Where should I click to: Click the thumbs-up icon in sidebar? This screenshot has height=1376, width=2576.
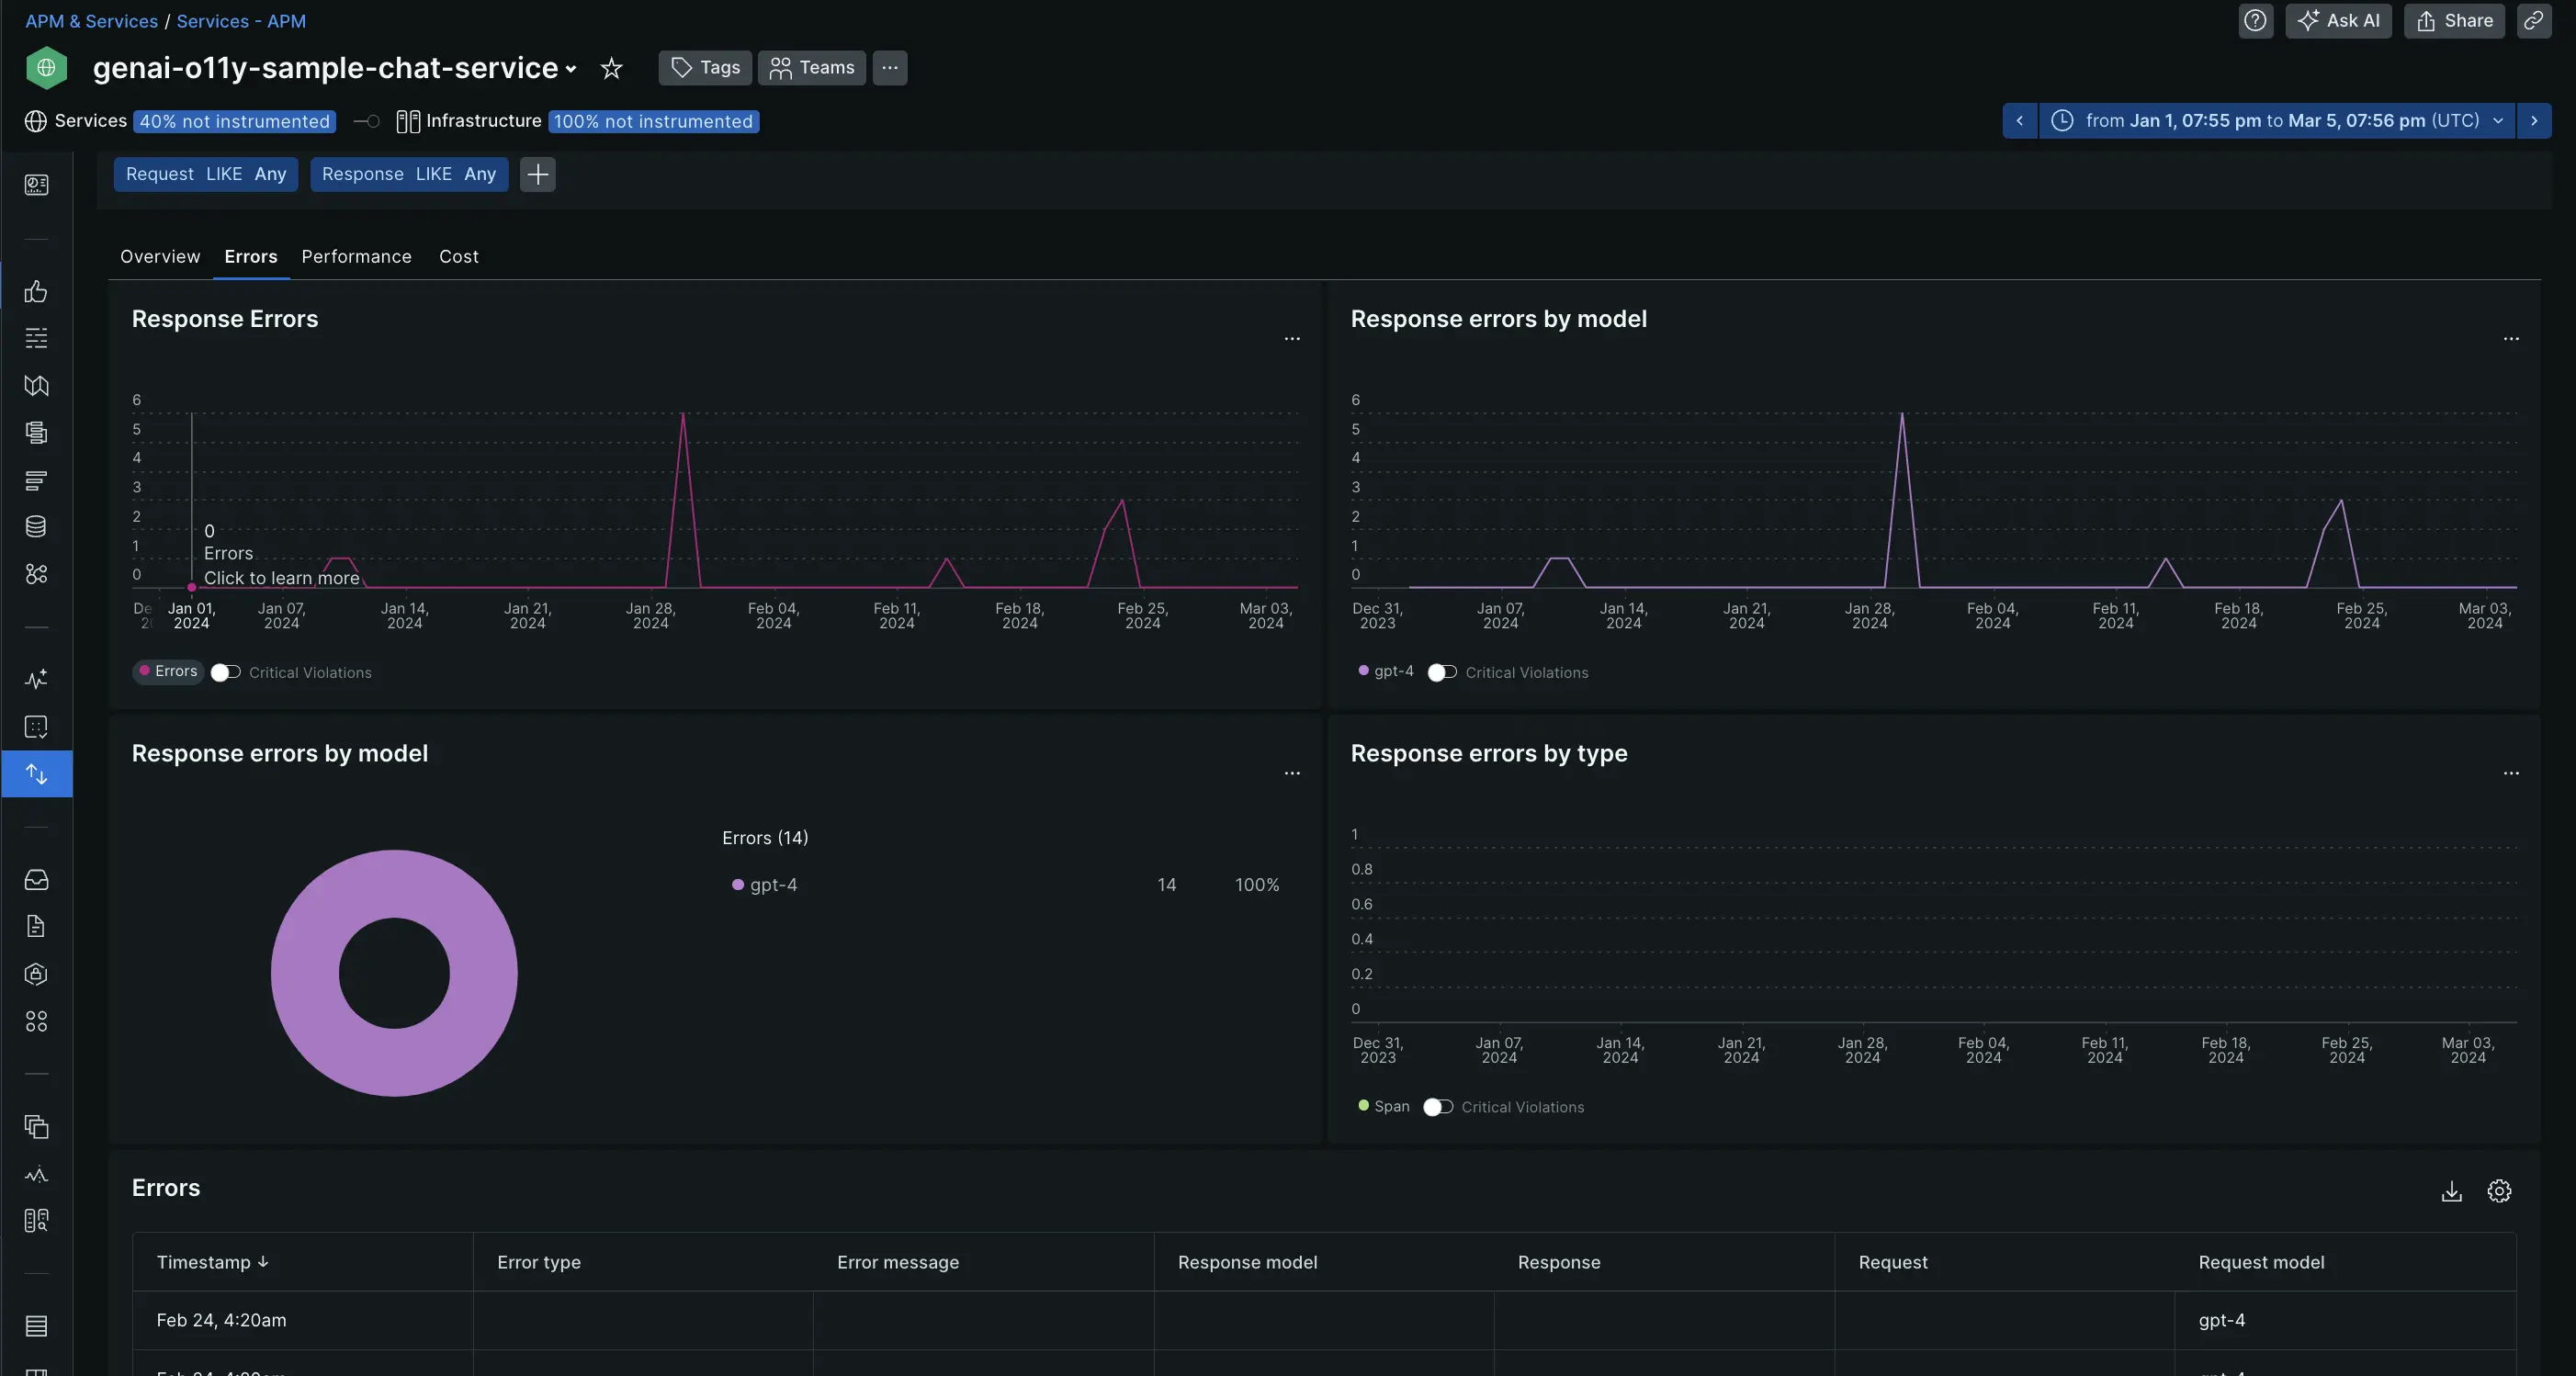36,291
